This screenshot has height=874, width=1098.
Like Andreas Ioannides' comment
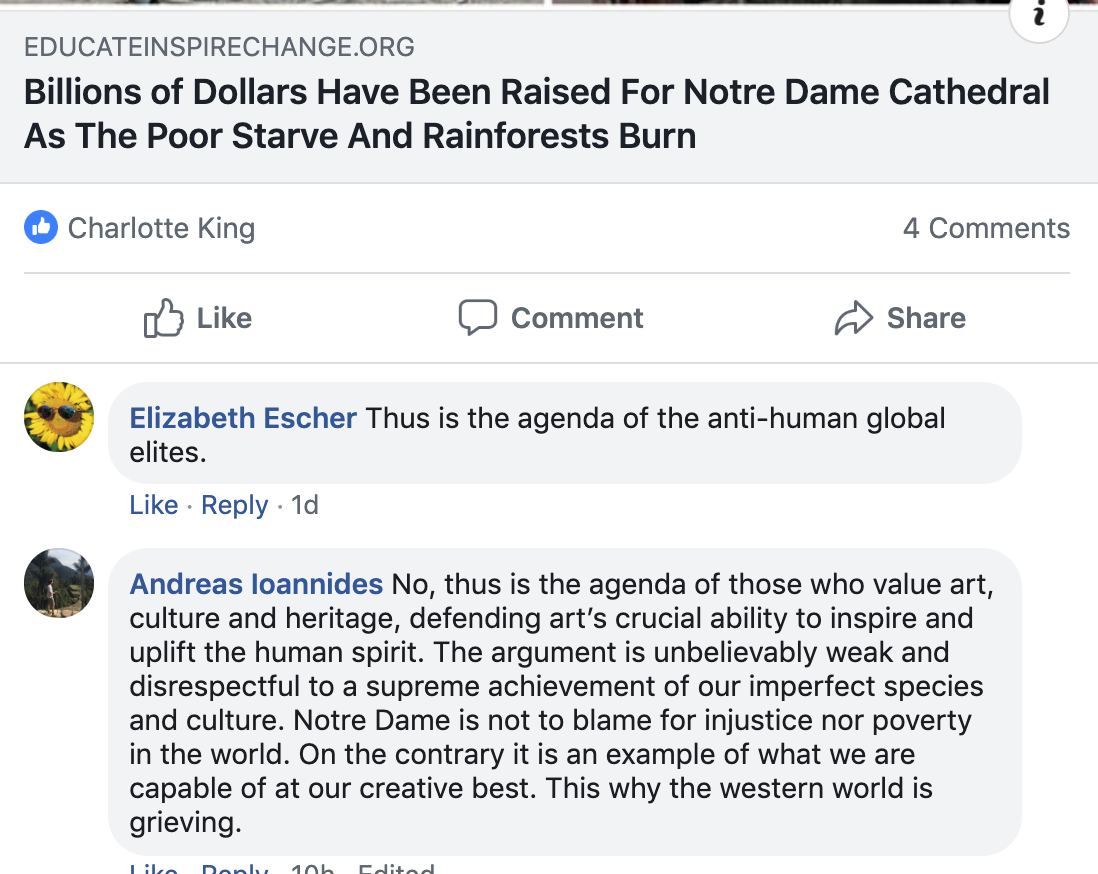153,868
